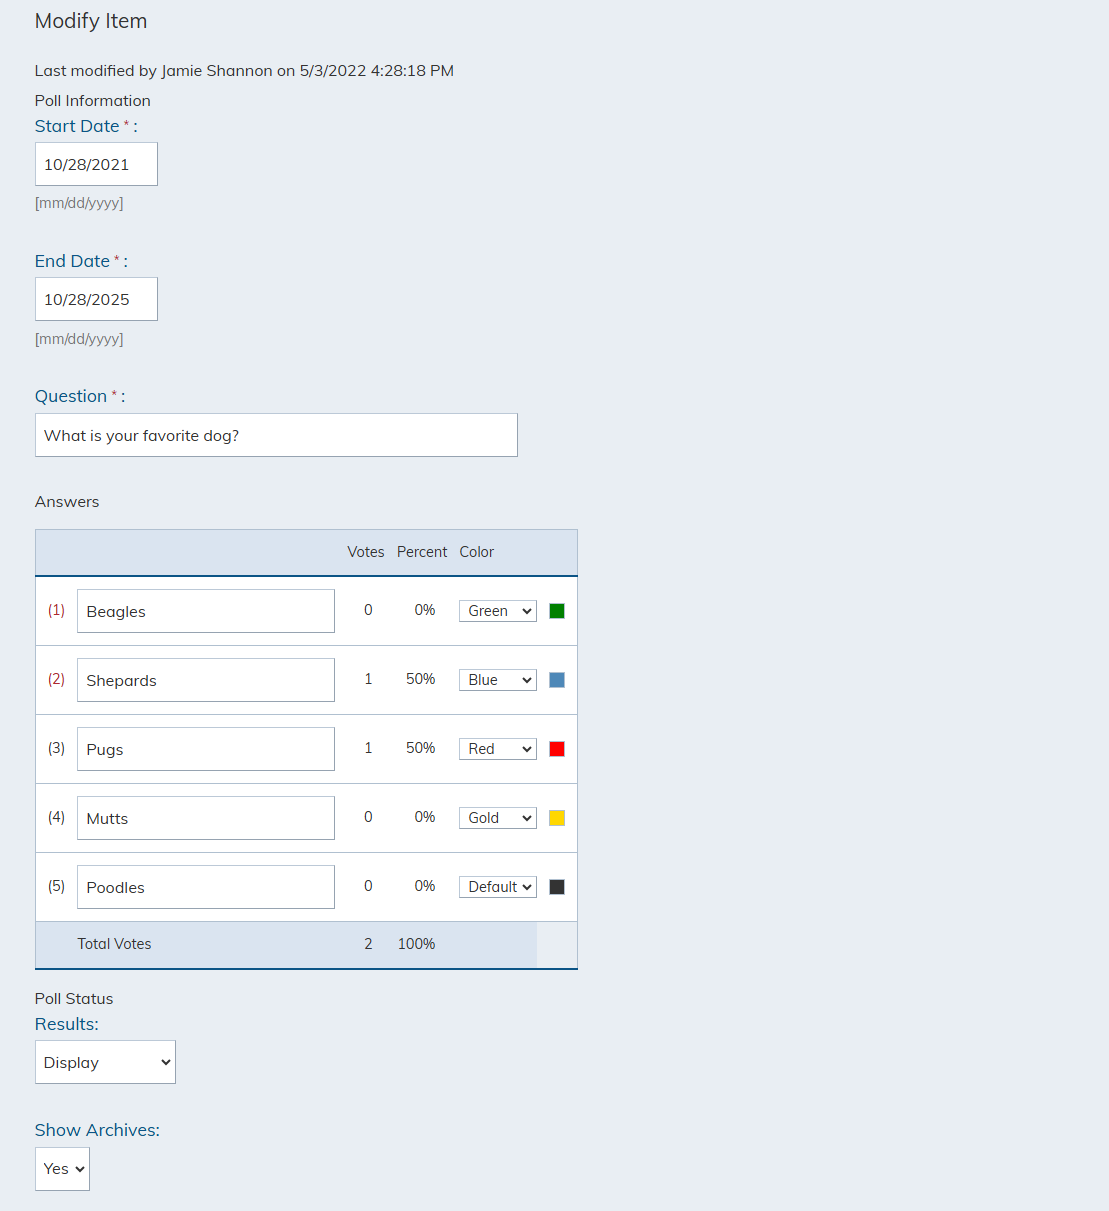This screenshot has width=1109, height=1211.
Task: Open the Results Display dropdown
Action: (105, 1062)
